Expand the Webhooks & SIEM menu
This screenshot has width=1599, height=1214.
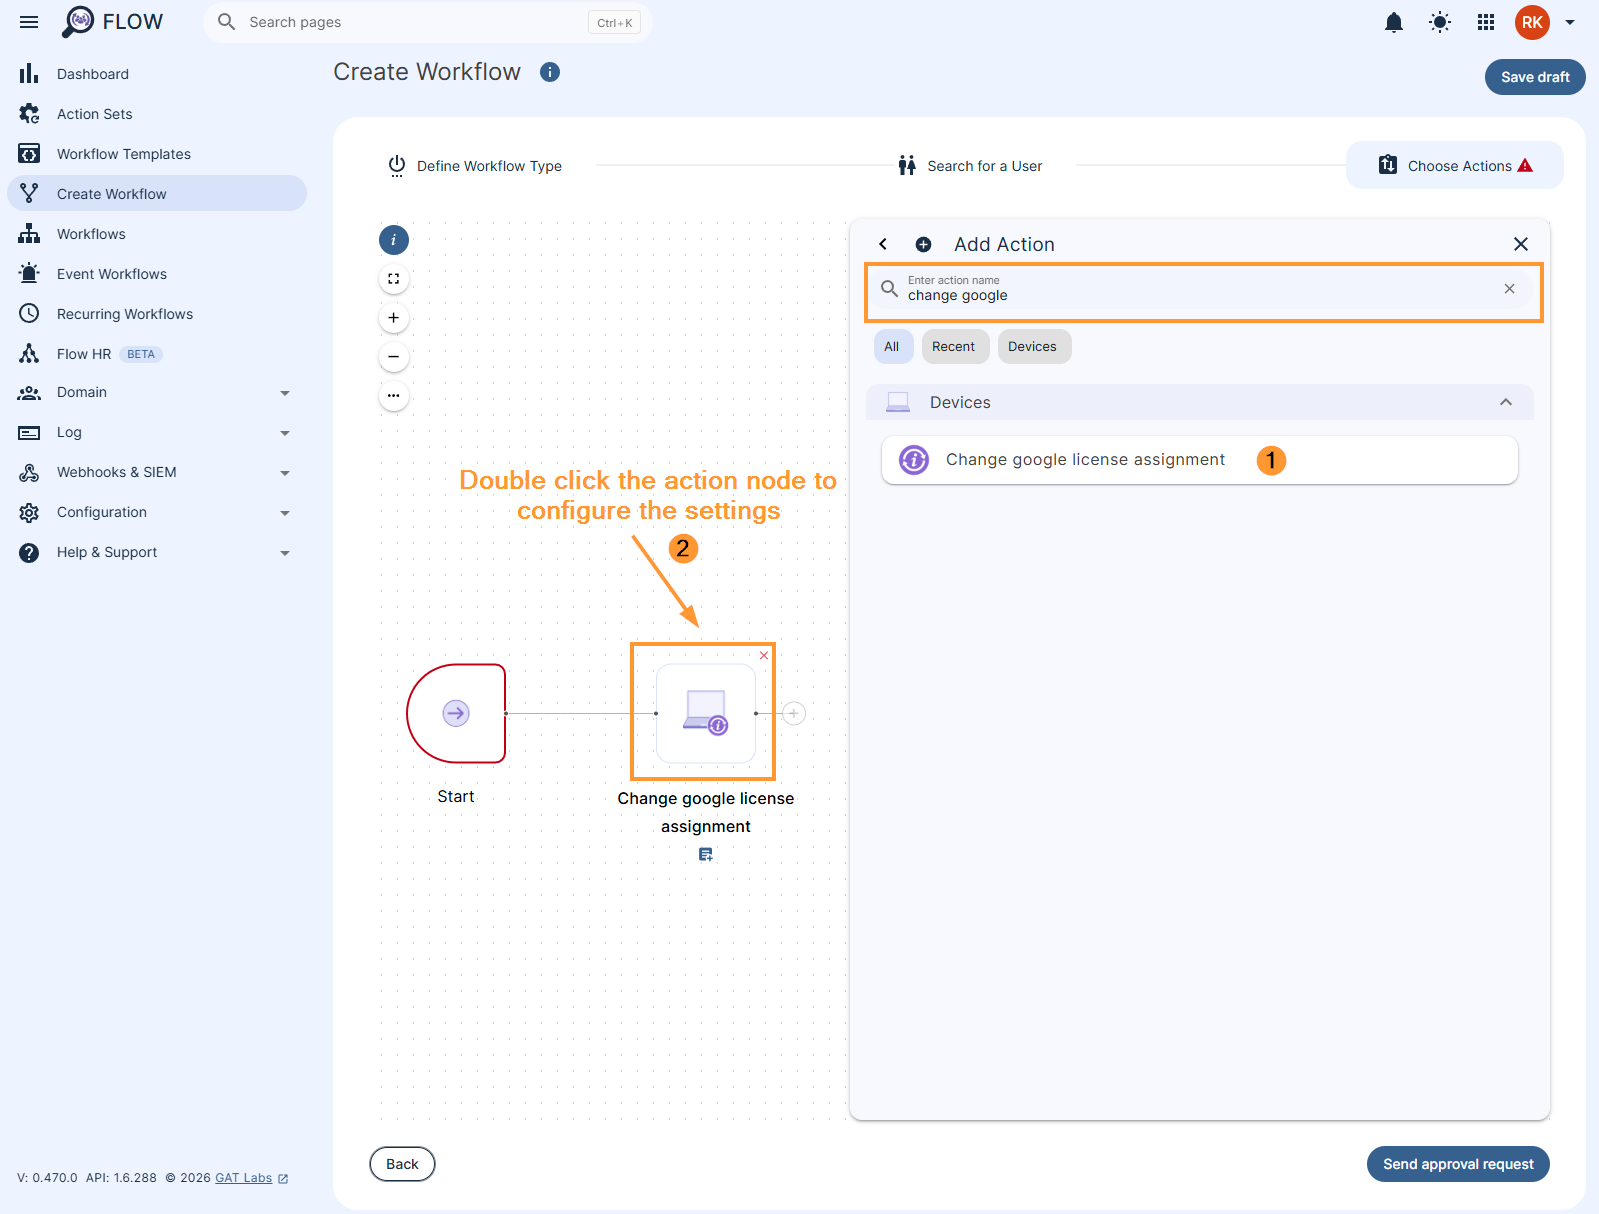pos(157,472)
